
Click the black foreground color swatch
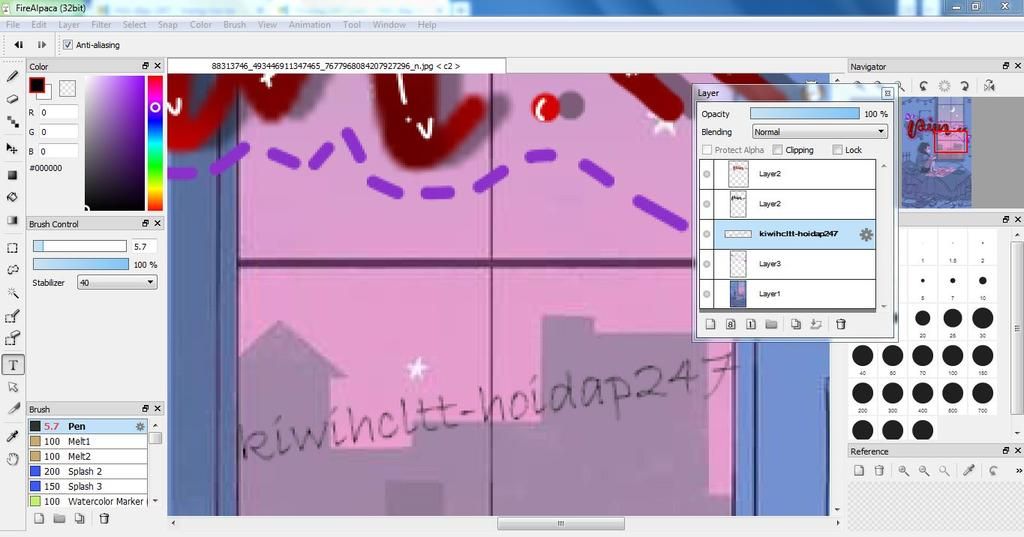(x=37, y=86)
